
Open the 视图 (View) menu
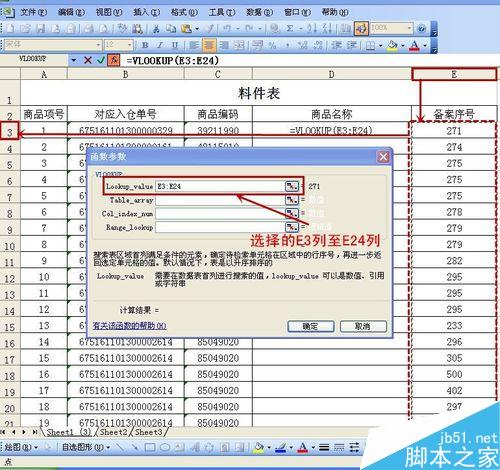coord(109,12)
